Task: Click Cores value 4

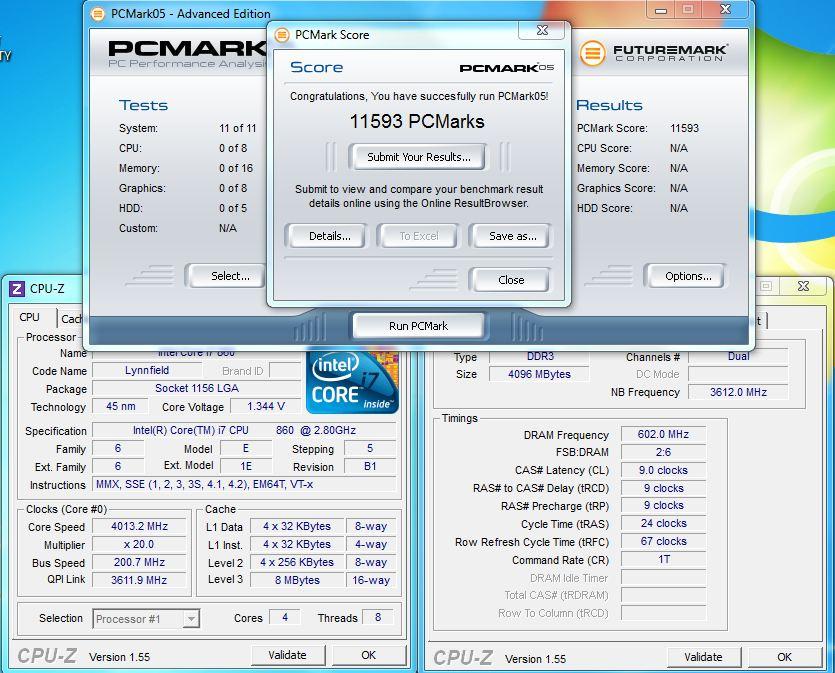Action: (x=285, y=618)
